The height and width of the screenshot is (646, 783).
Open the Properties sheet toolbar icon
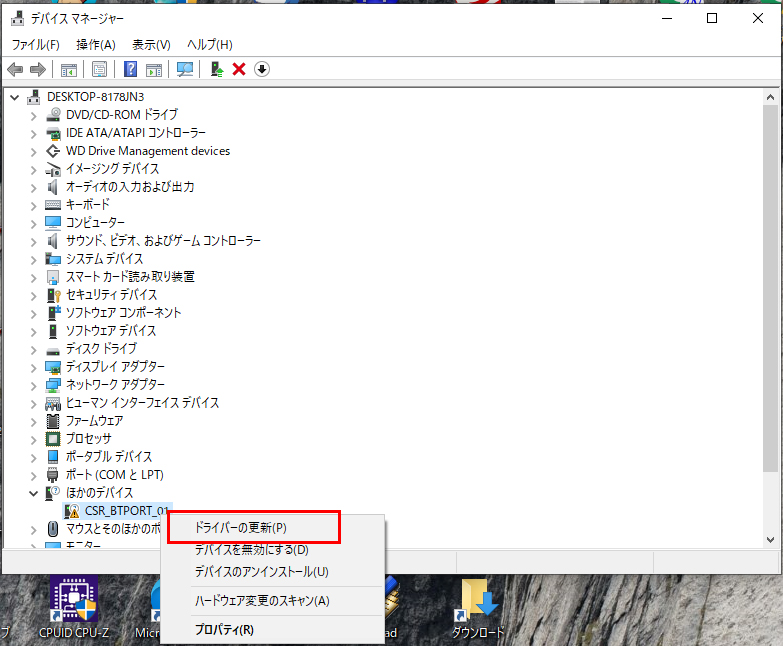(x=99, y=69)
